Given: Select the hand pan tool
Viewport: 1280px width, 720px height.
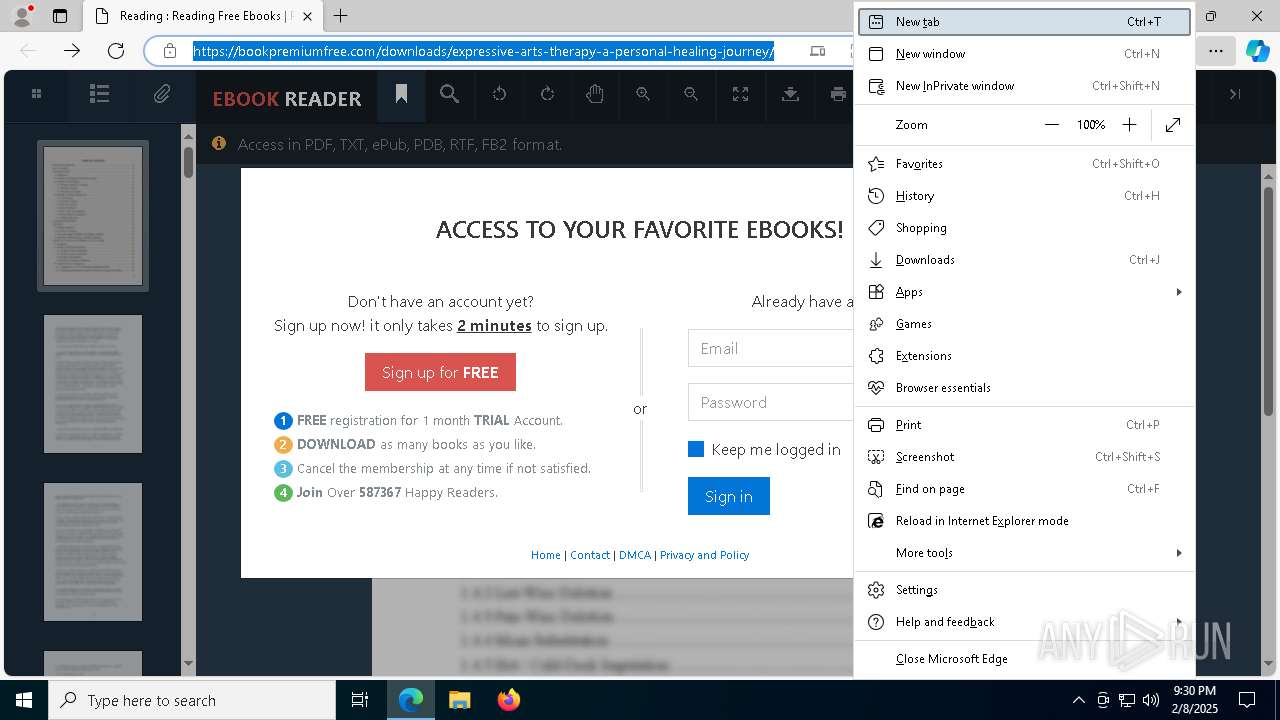Looking at the screenshot, I should tap(595, 94).
